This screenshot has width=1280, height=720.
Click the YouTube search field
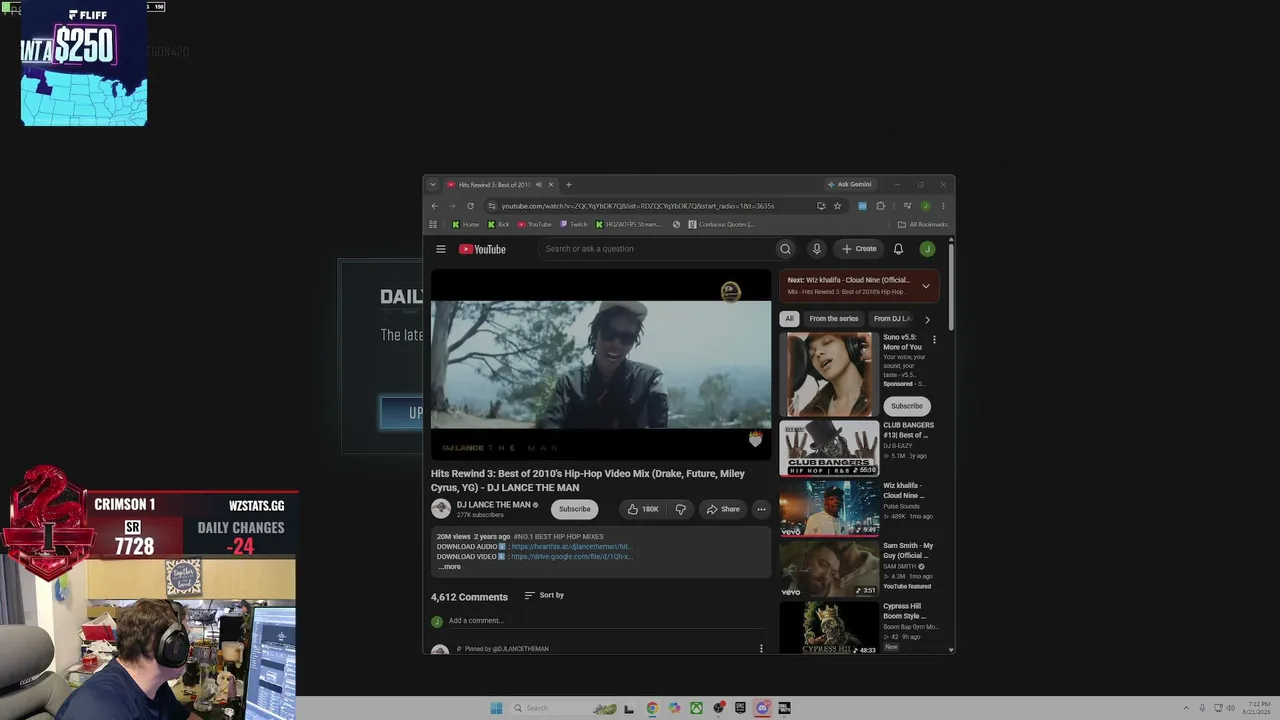tap(656, 249)
